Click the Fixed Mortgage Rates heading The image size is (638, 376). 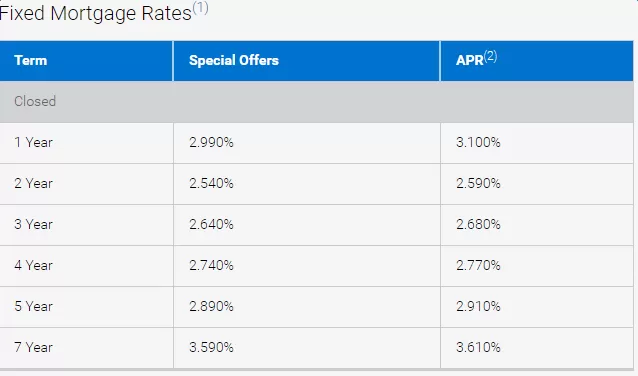[x=96, y=13]
